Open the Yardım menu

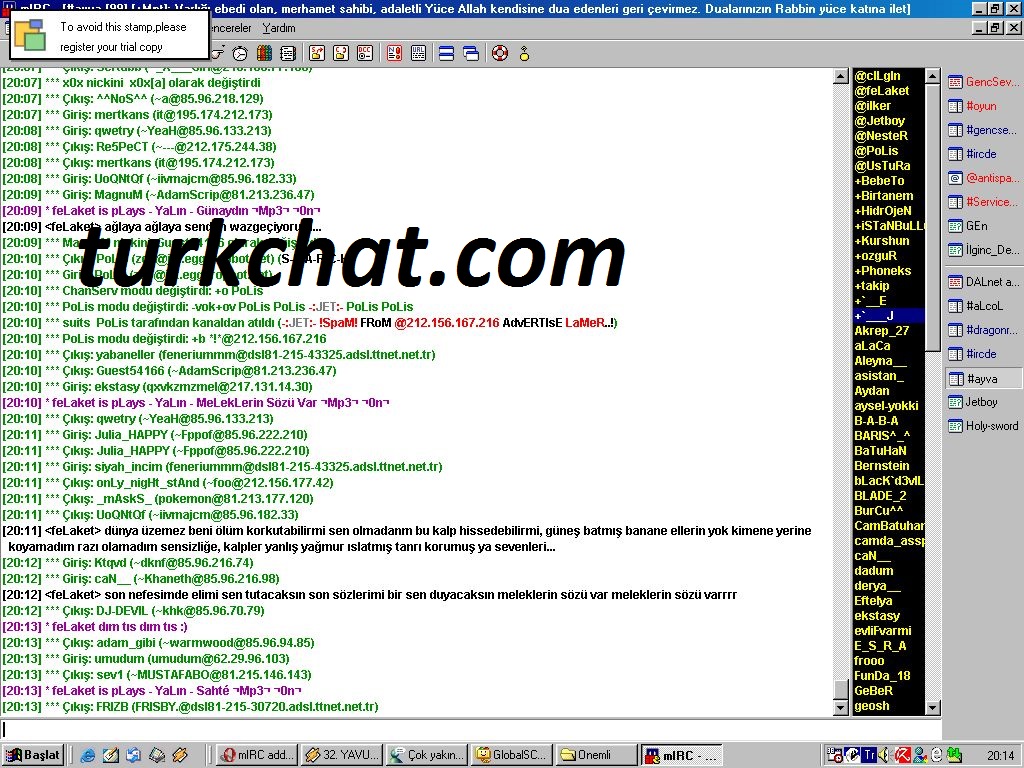[x=279, y=28]
